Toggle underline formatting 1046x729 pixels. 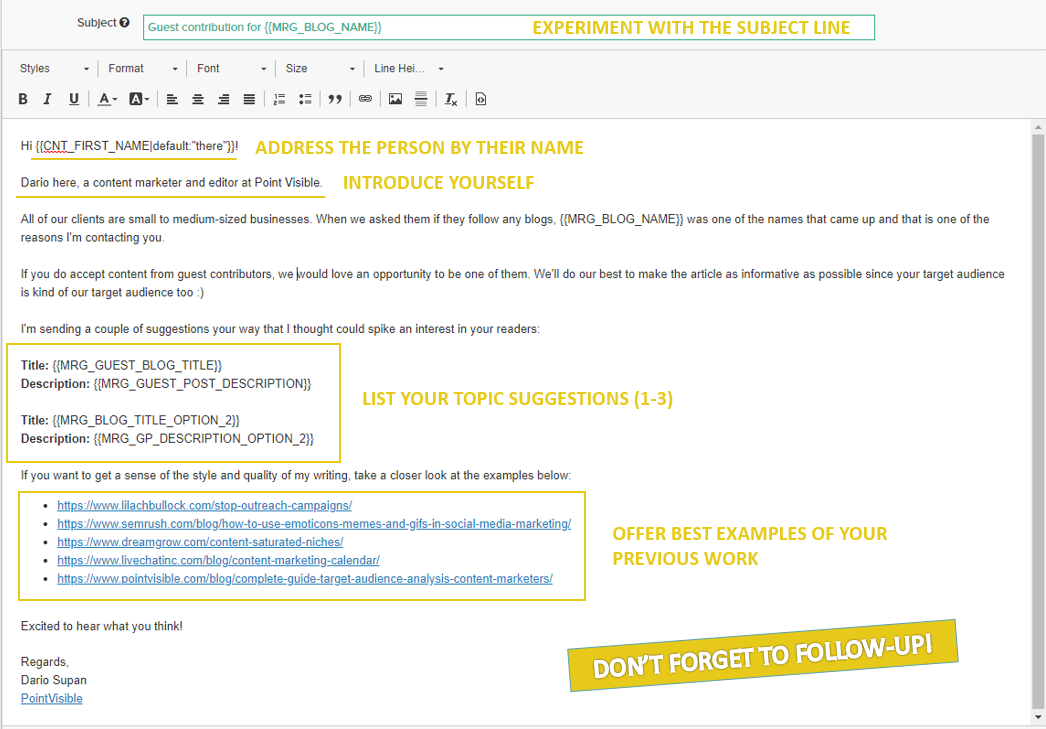73,99
